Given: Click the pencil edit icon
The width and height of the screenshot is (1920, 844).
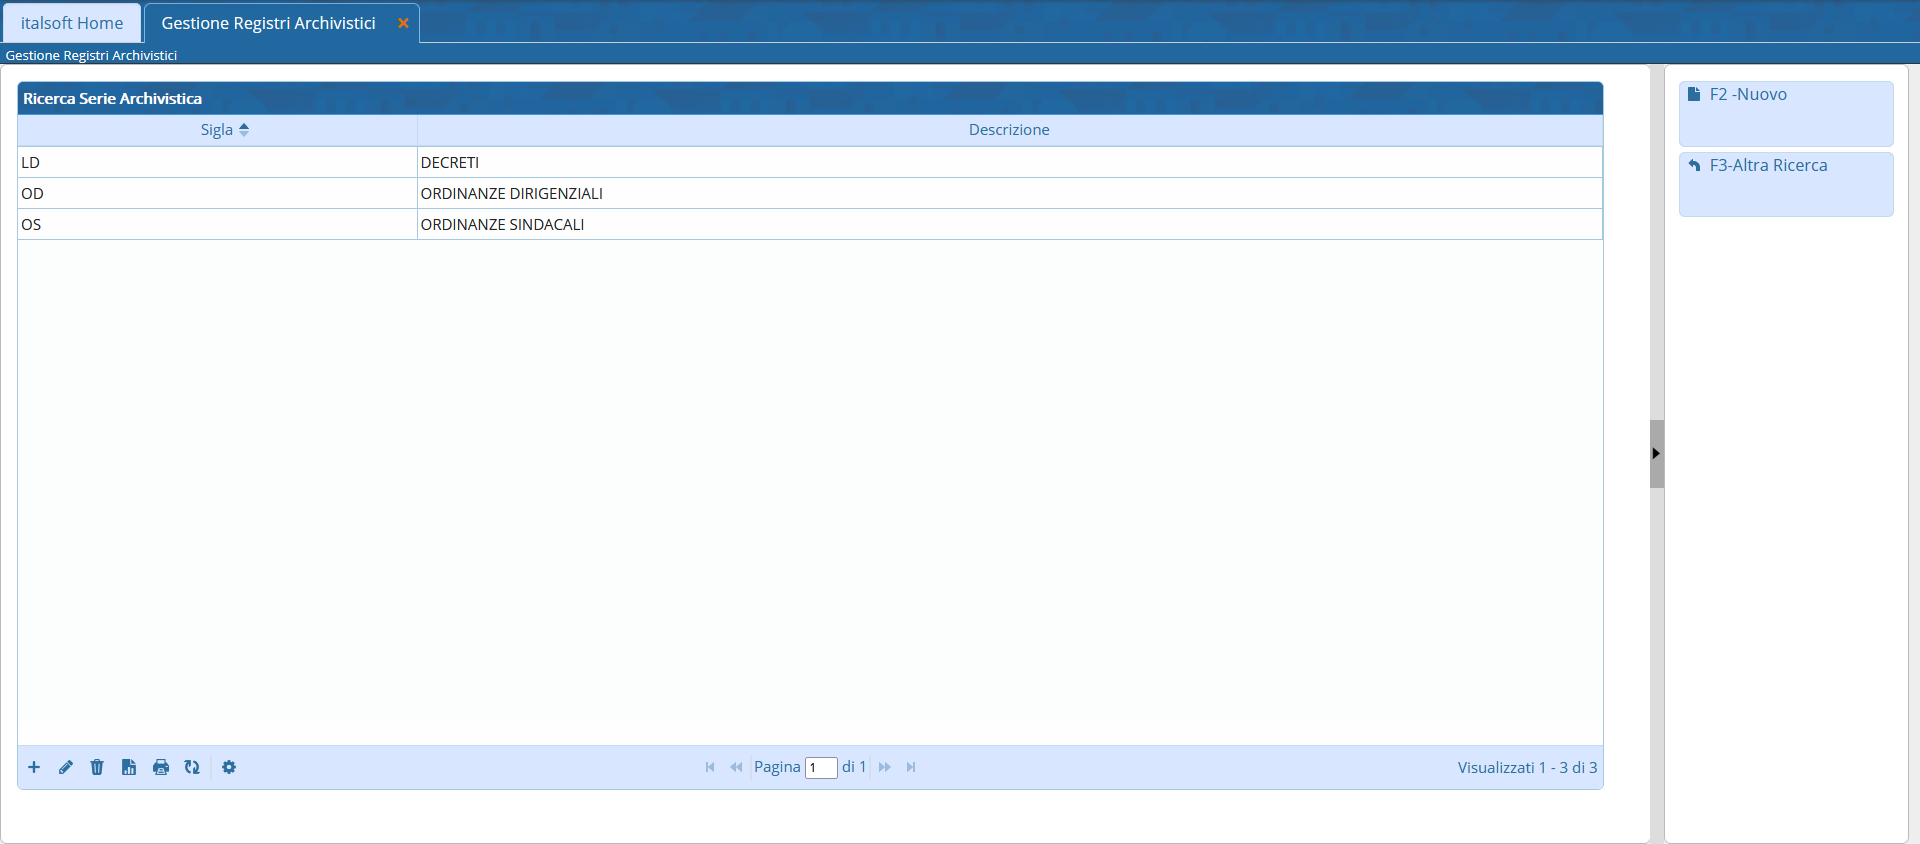Looking at the screenshot, I should tap(66, 767).
